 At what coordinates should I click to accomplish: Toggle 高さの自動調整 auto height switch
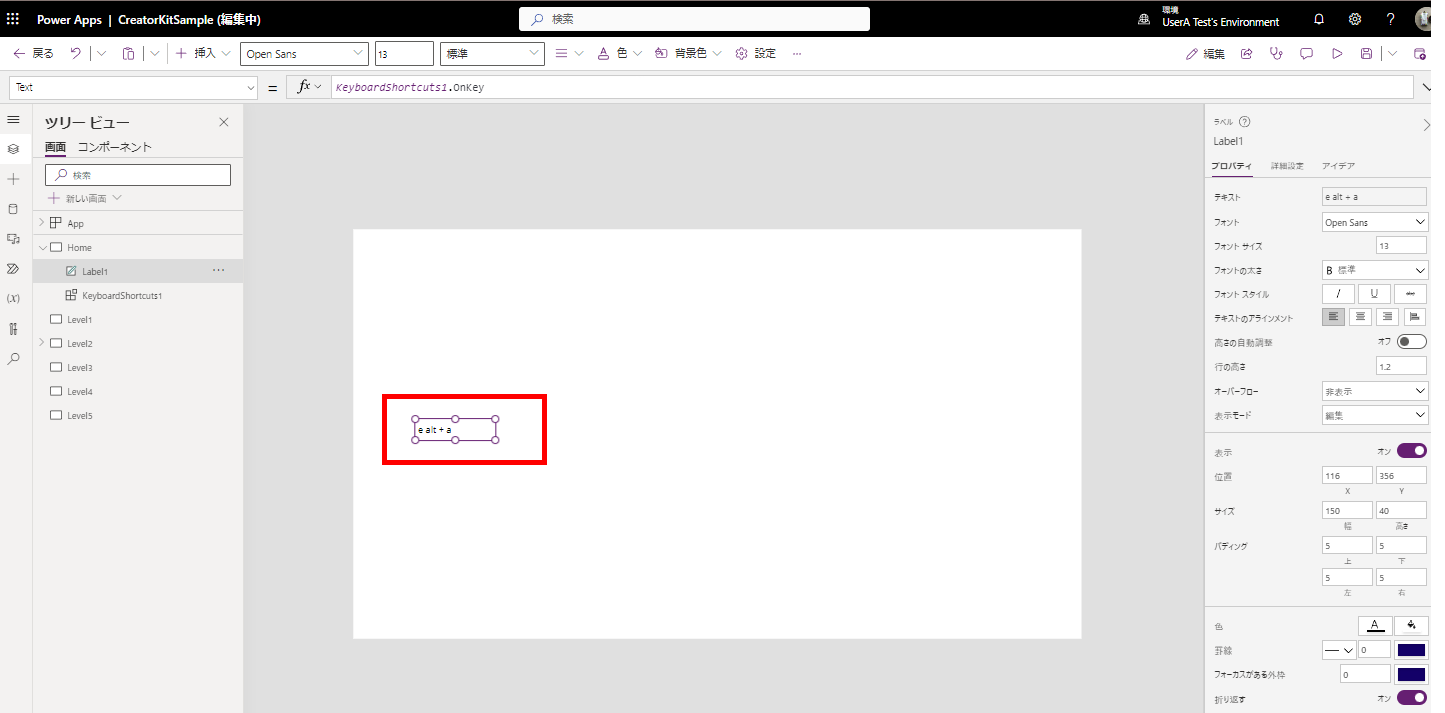point(1411,342)
